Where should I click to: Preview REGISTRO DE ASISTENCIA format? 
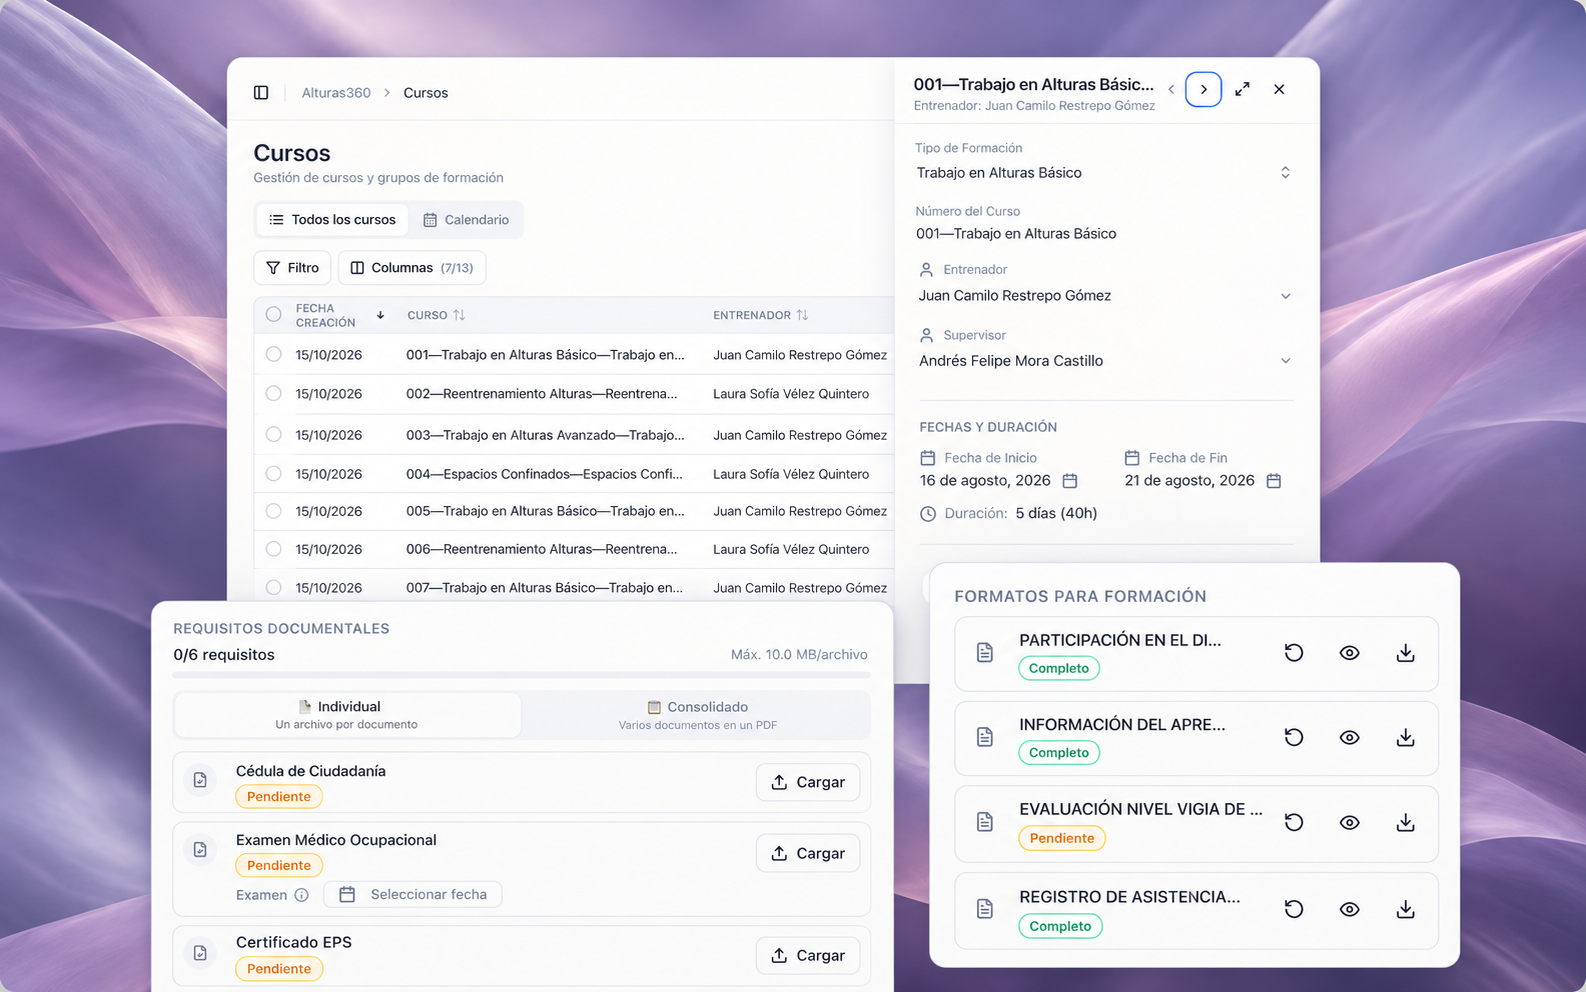tap(1349, 909)
